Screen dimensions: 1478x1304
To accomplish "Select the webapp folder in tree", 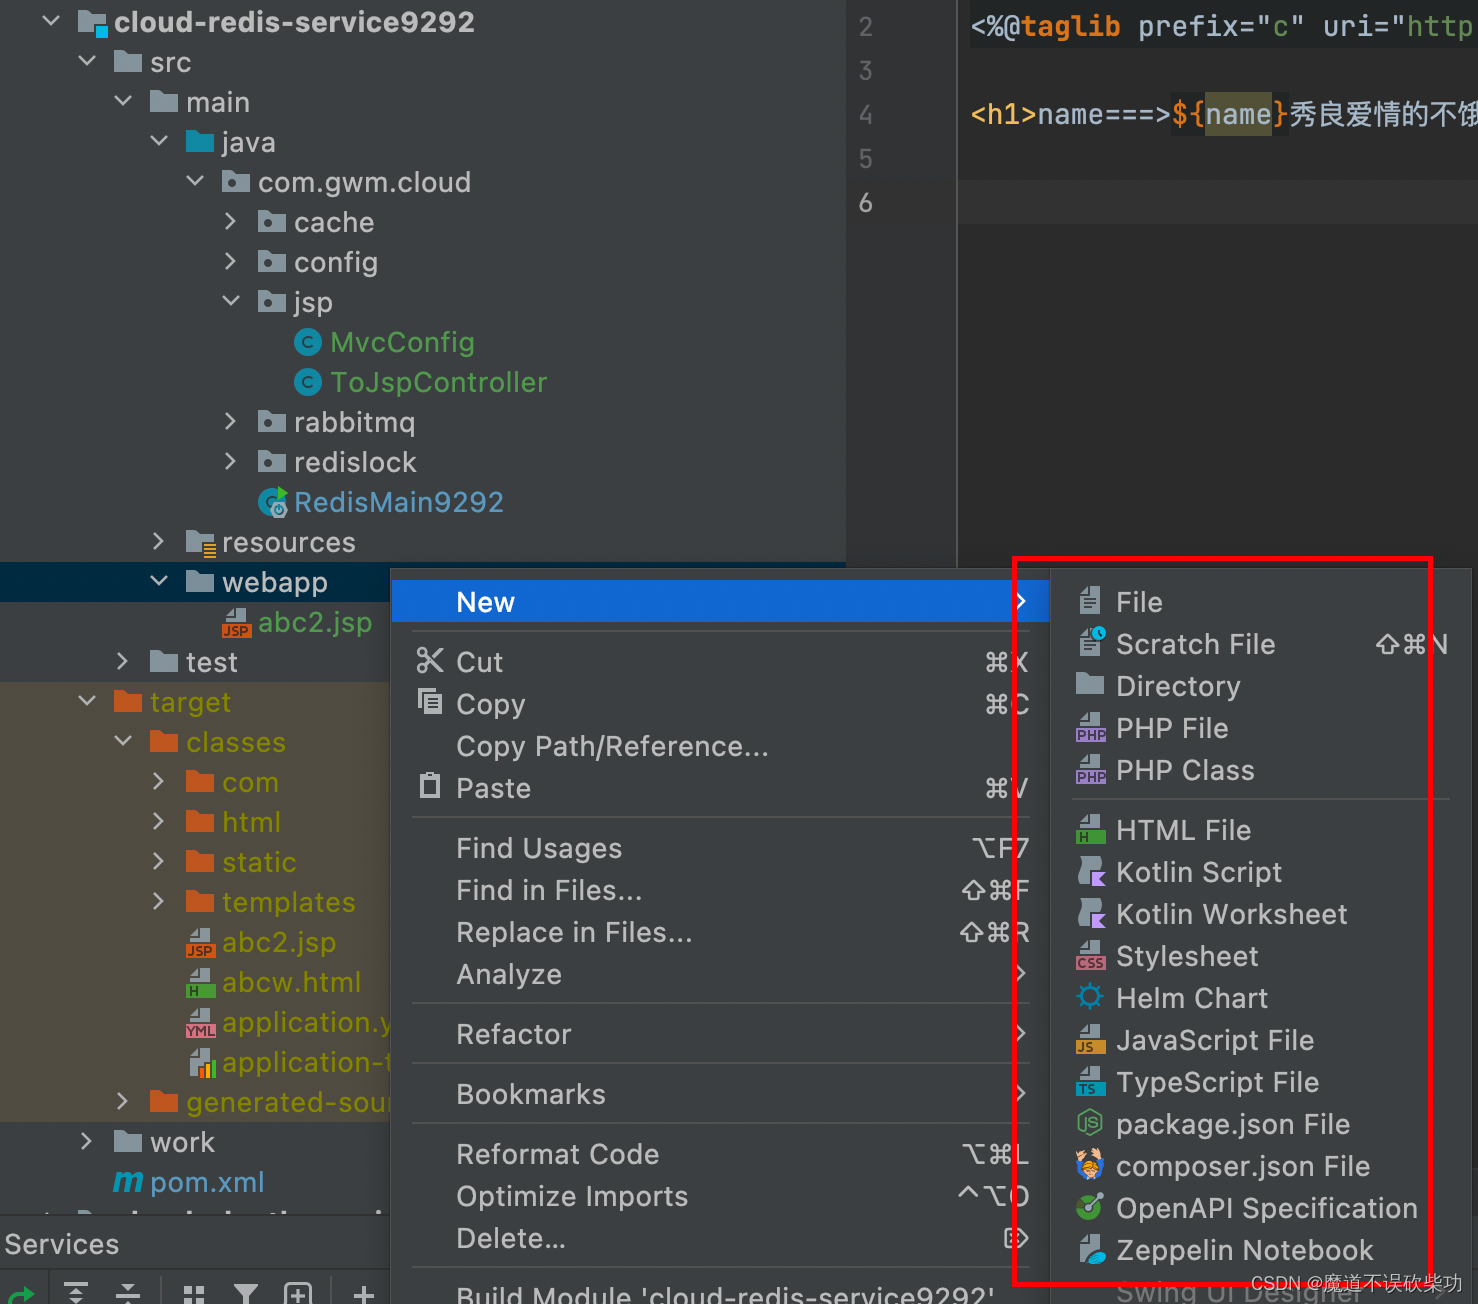I will coord(274,582).
